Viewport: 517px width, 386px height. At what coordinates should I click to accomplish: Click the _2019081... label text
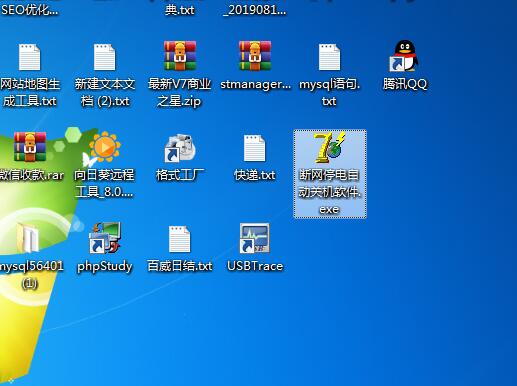(254, 10)
